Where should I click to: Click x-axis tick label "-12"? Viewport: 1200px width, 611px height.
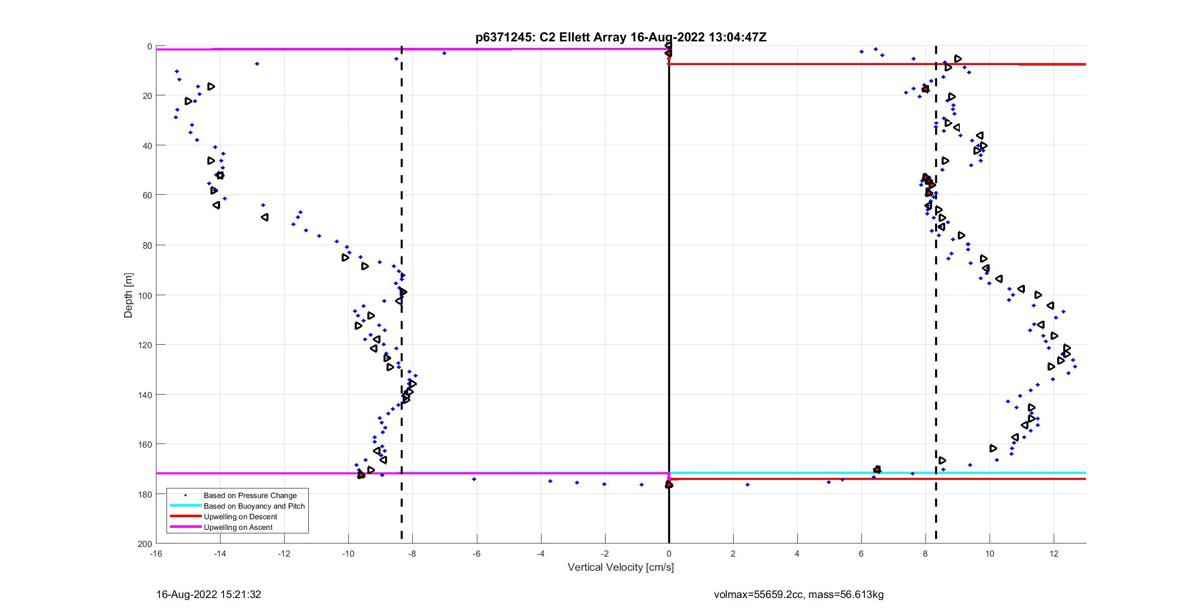283,553
